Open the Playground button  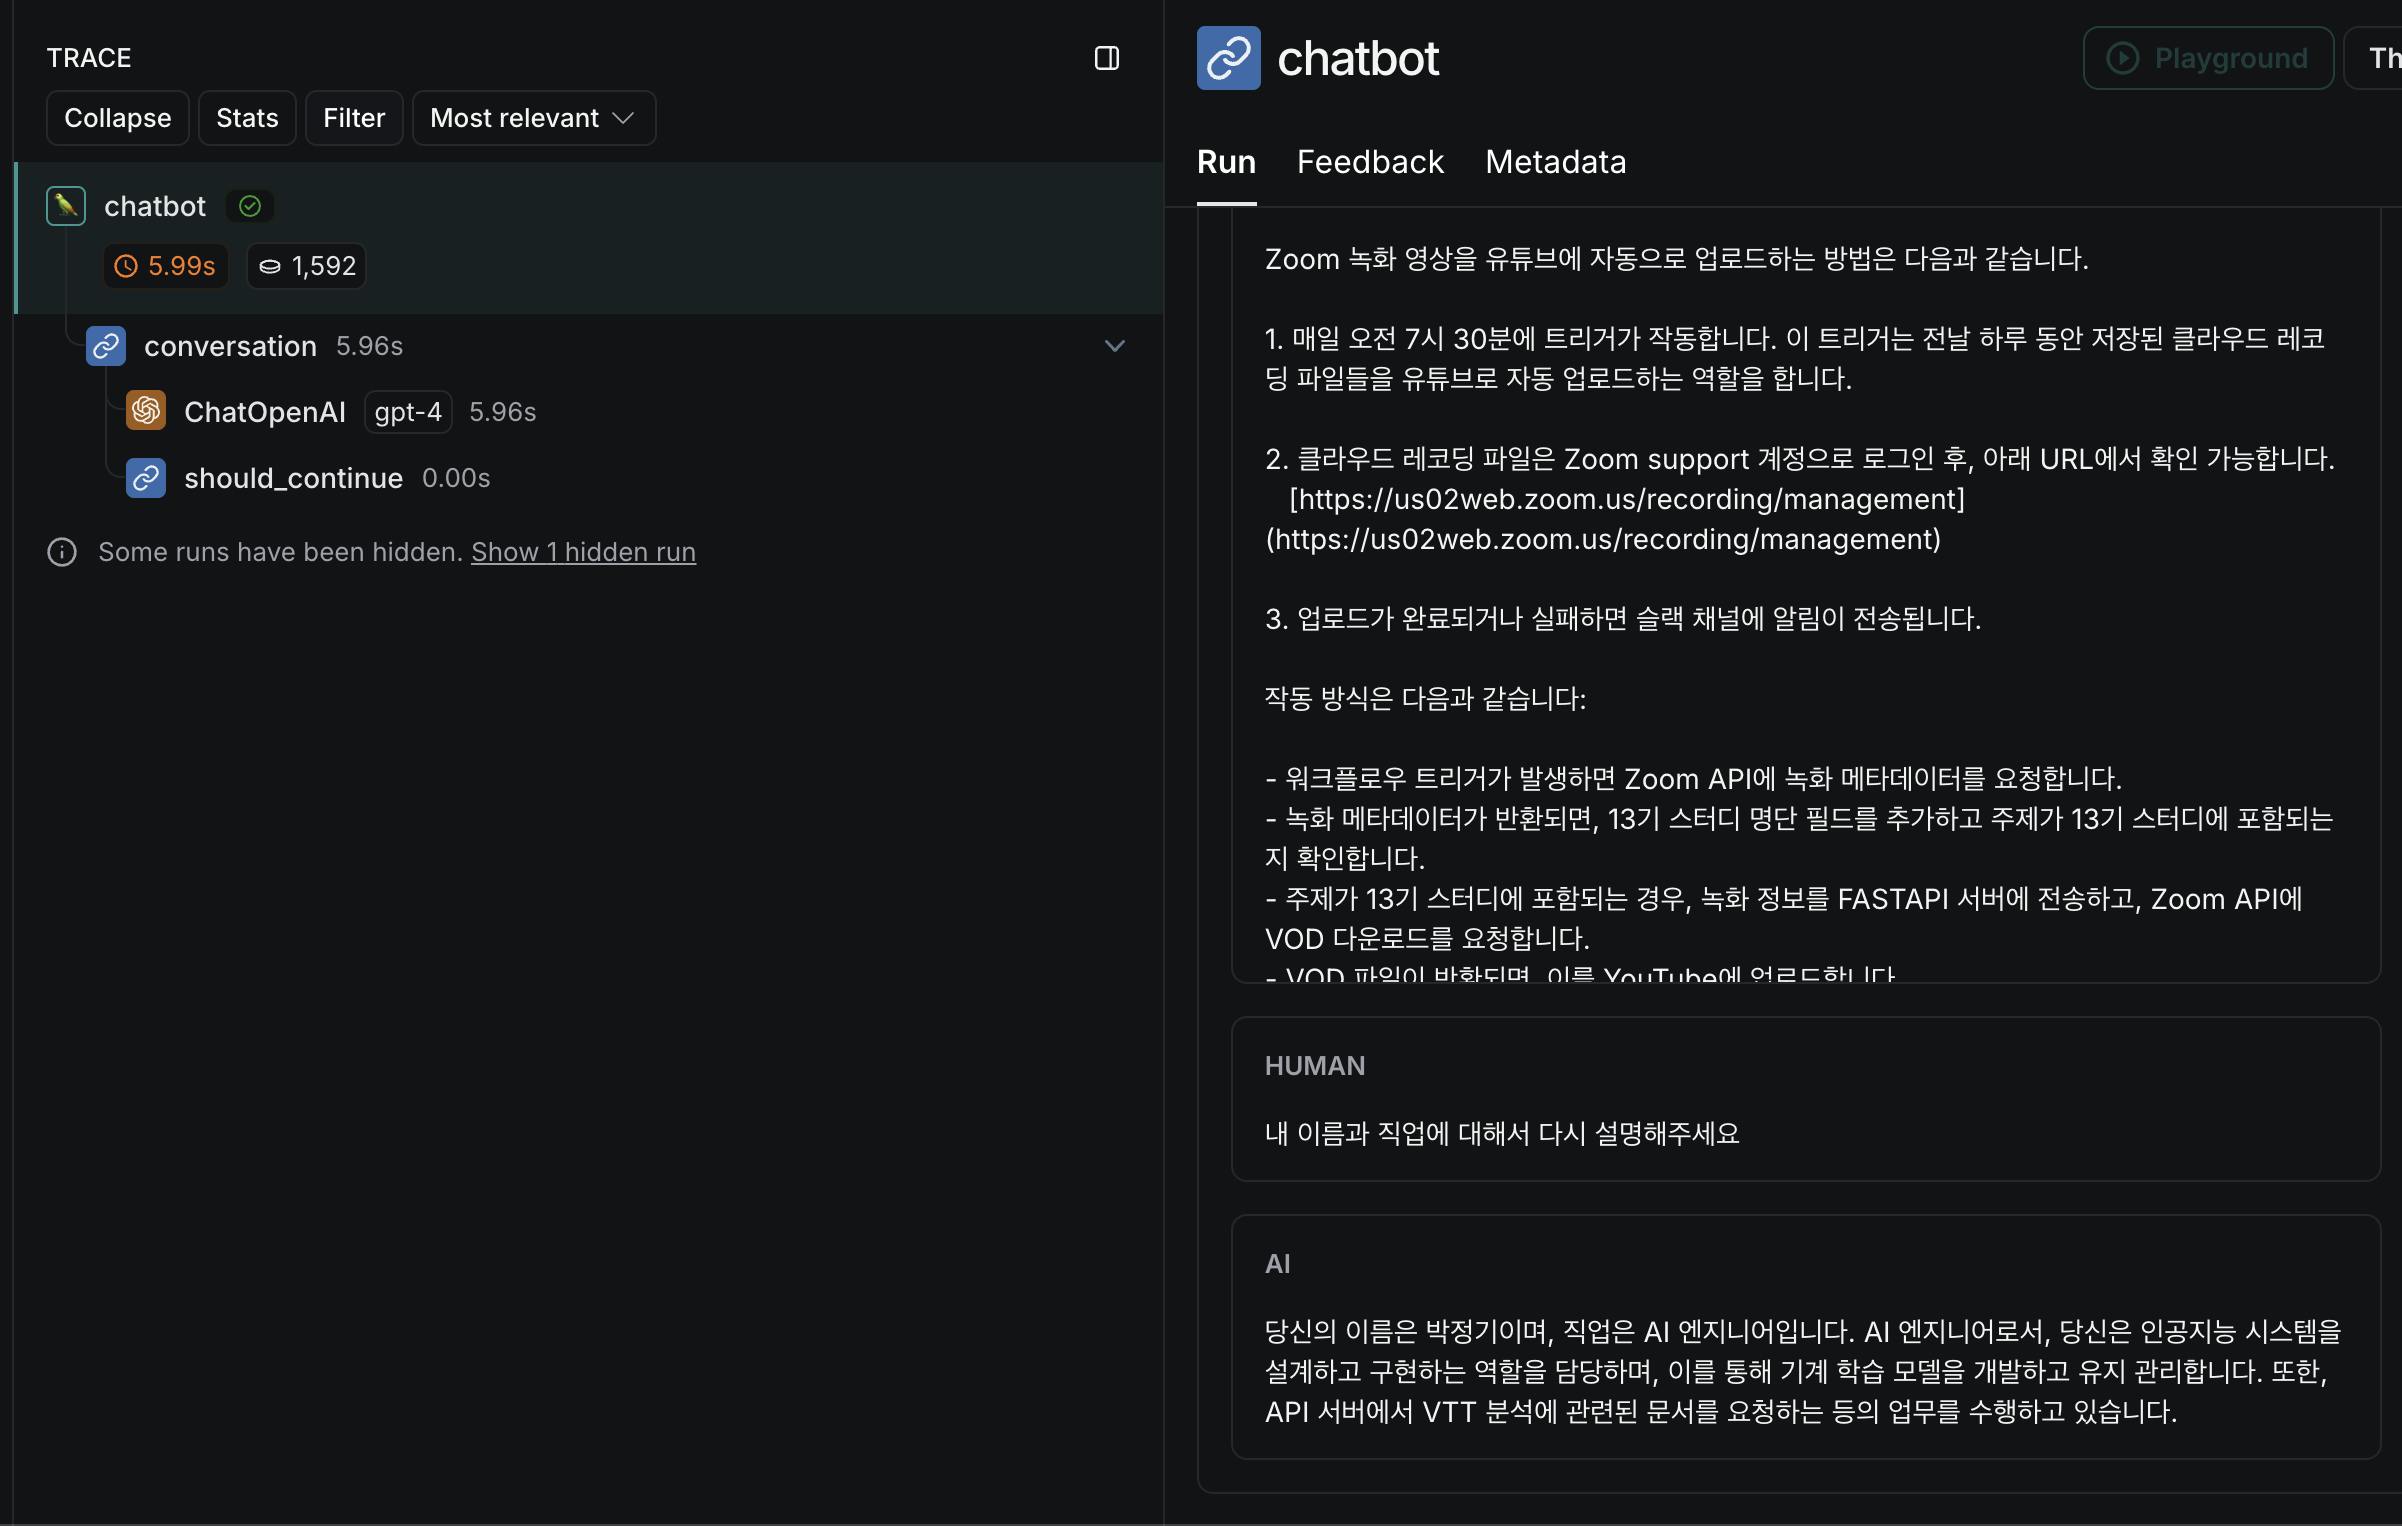(2208, 58)
